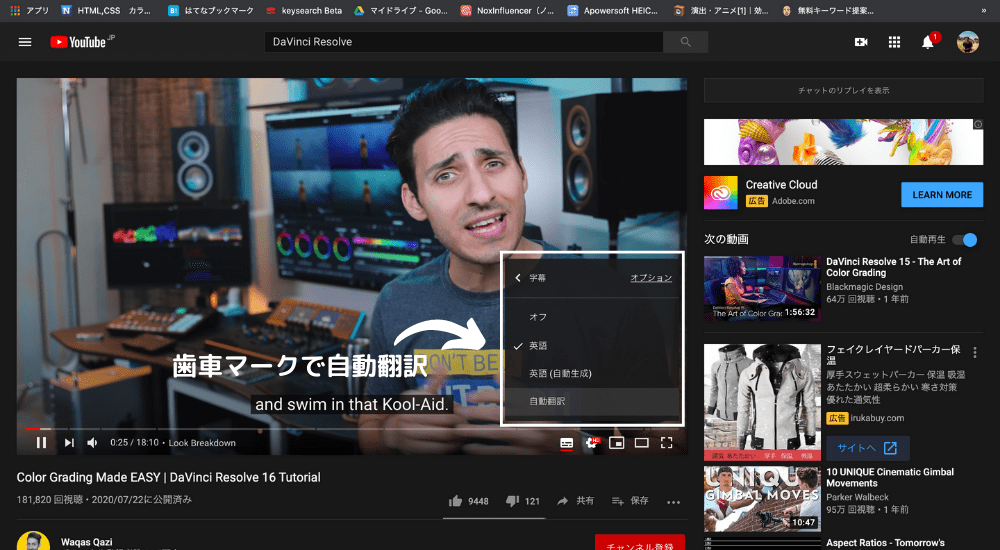
Task: Open the Waqas Qazi channel name
Action: 87,542
